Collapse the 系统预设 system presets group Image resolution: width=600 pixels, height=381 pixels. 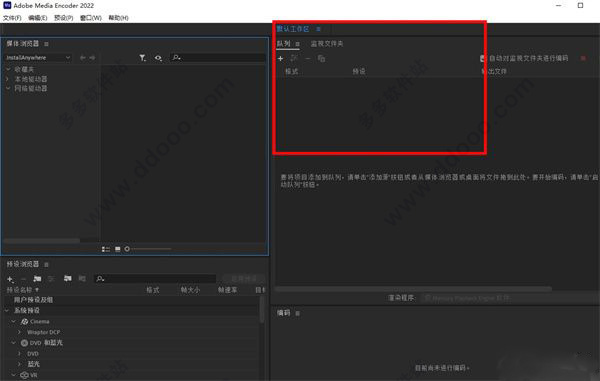tap(7, 311)
